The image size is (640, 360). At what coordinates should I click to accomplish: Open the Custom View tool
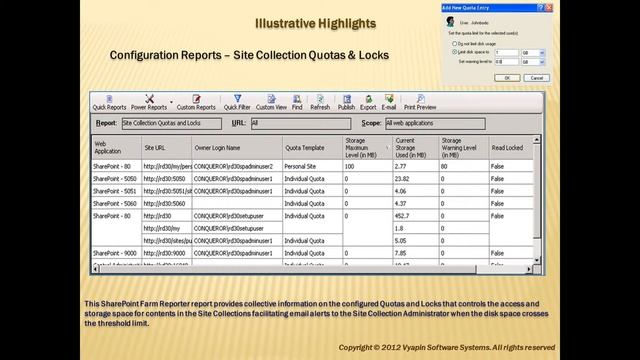(271, 102)
